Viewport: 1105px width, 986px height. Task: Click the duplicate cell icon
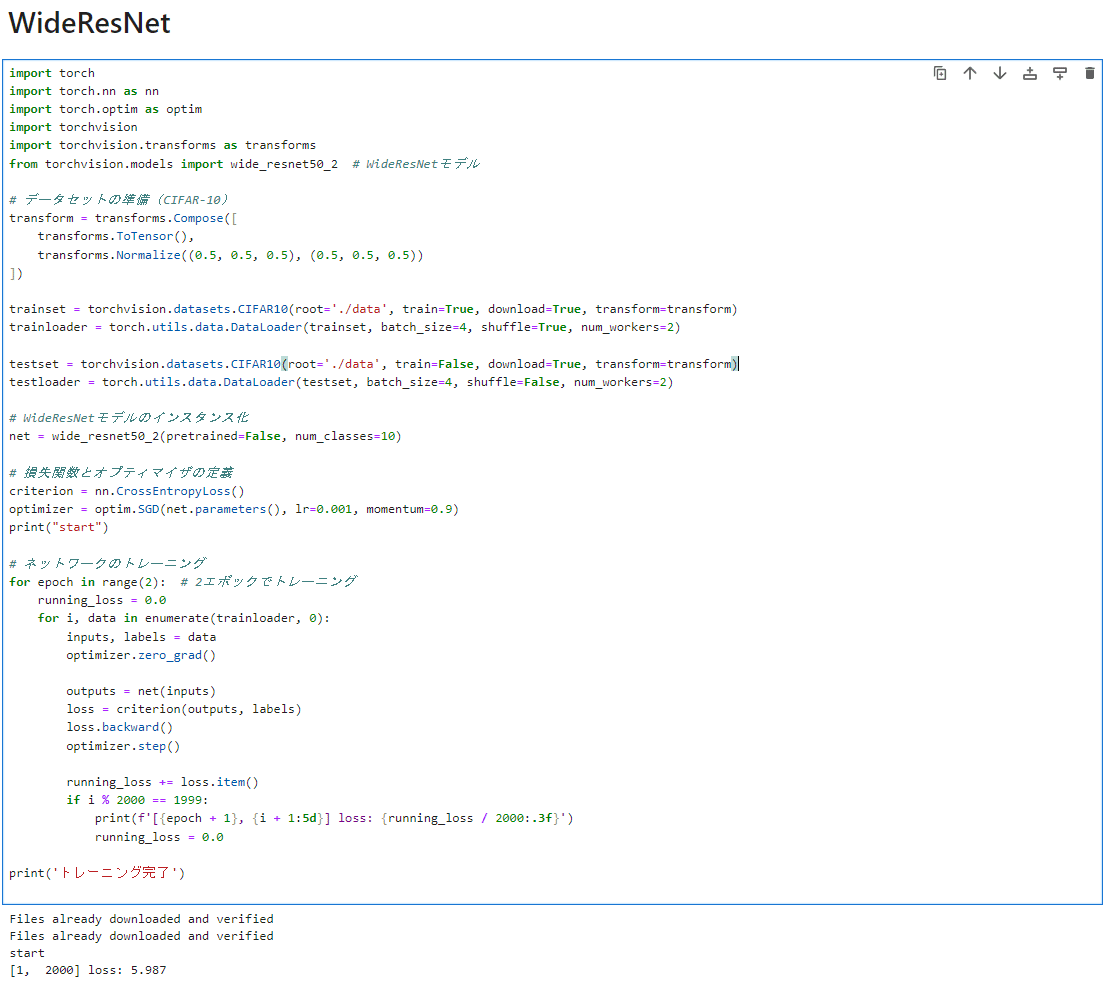pos(940,72)
